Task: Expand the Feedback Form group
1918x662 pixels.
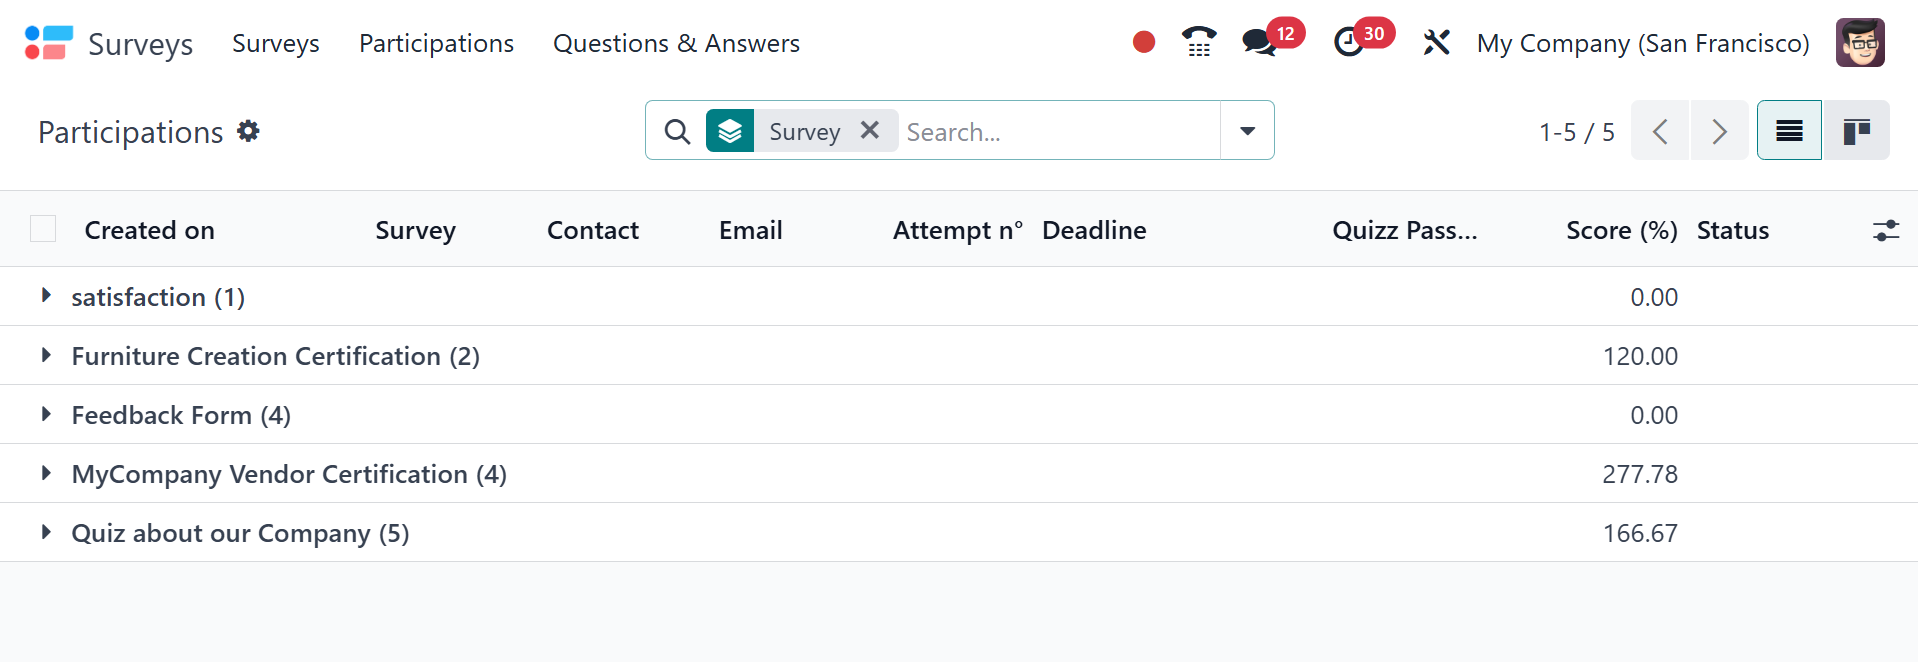Action: (x=46, y=414)
